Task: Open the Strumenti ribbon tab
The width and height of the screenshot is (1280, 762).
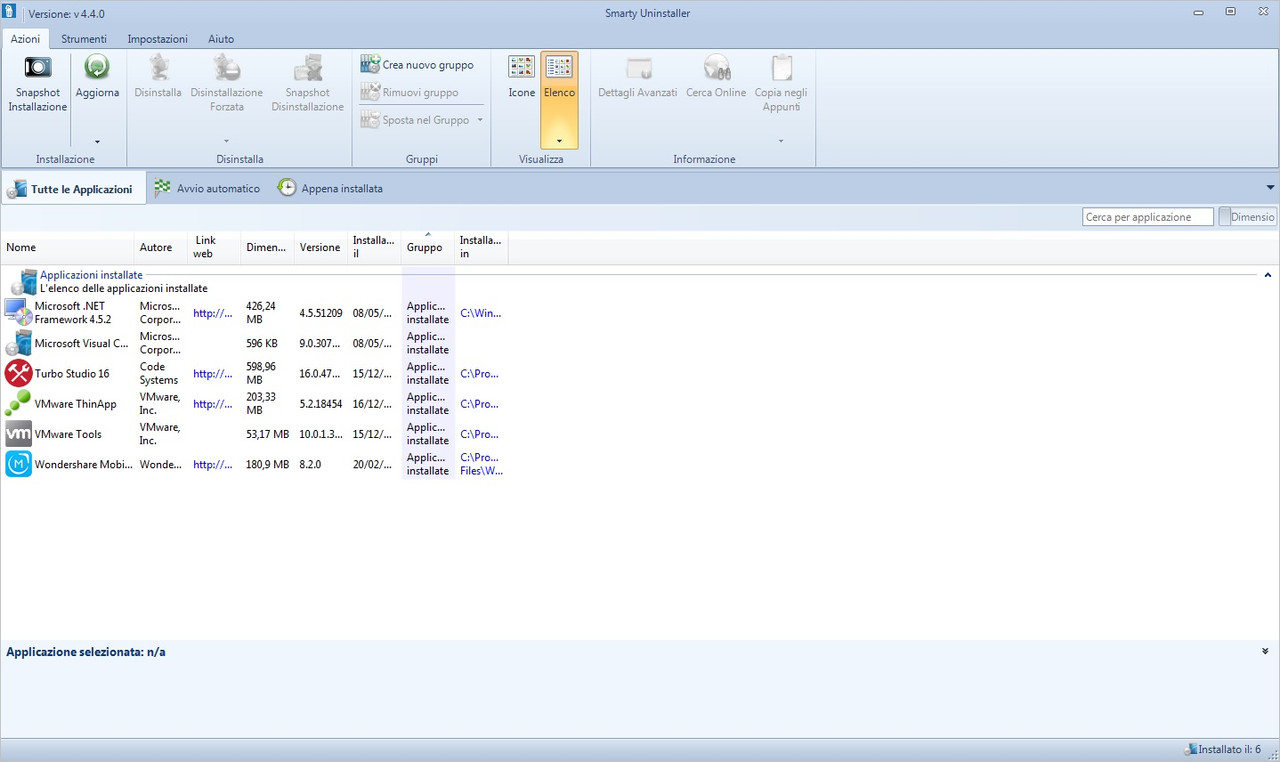Action: (84, 39)
